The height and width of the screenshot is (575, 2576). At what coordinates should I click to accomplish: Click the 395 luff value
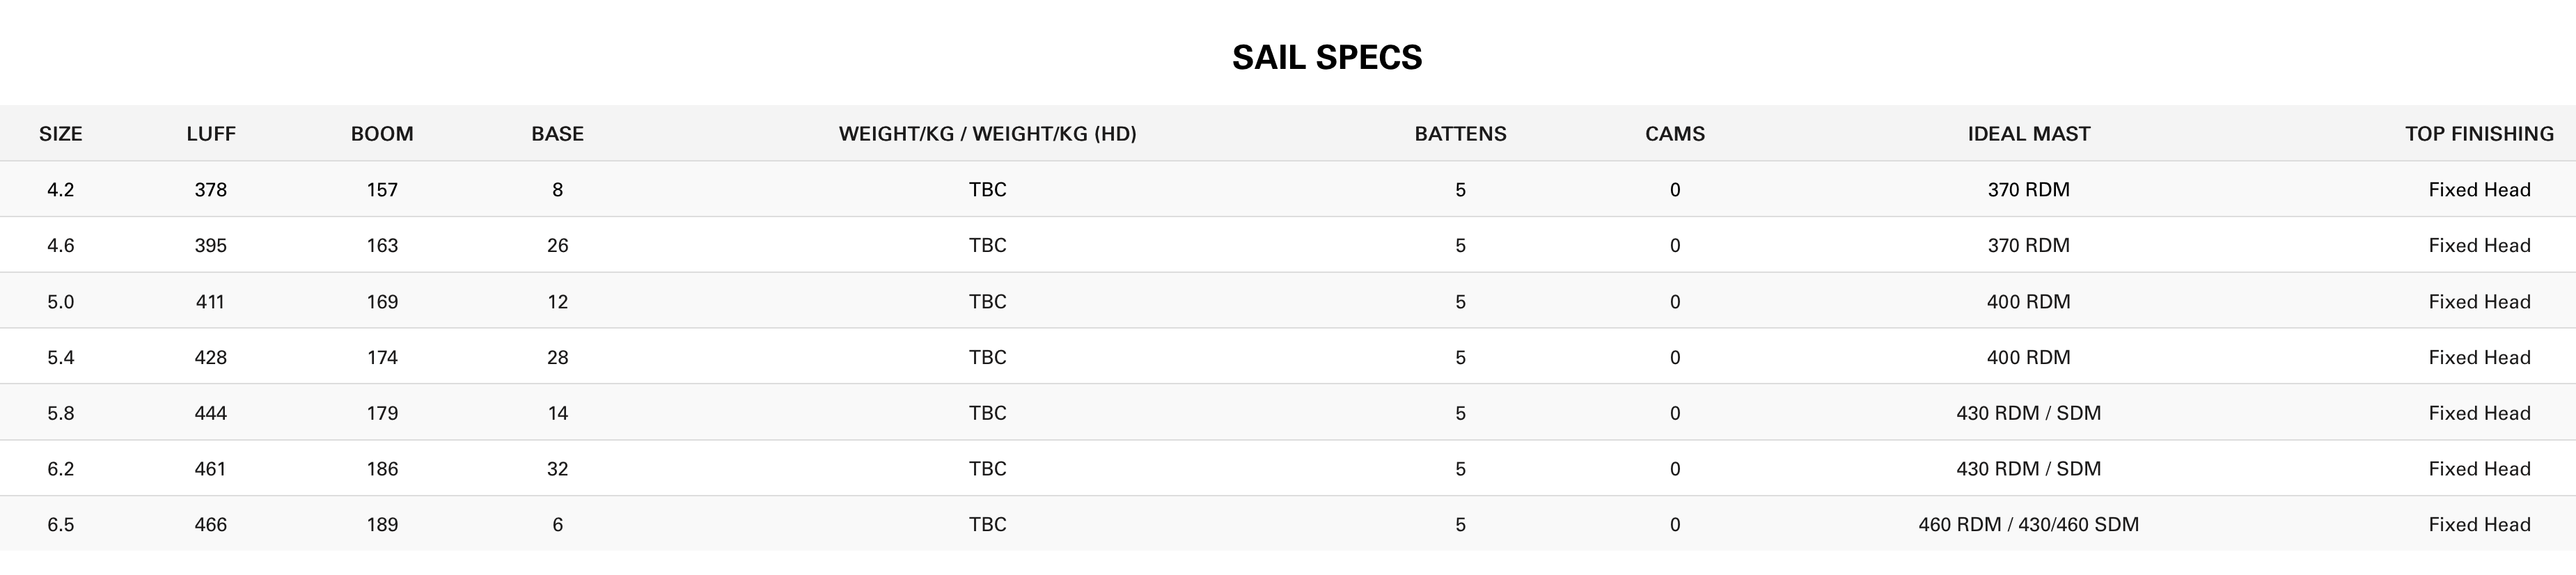tap(211, 246)
